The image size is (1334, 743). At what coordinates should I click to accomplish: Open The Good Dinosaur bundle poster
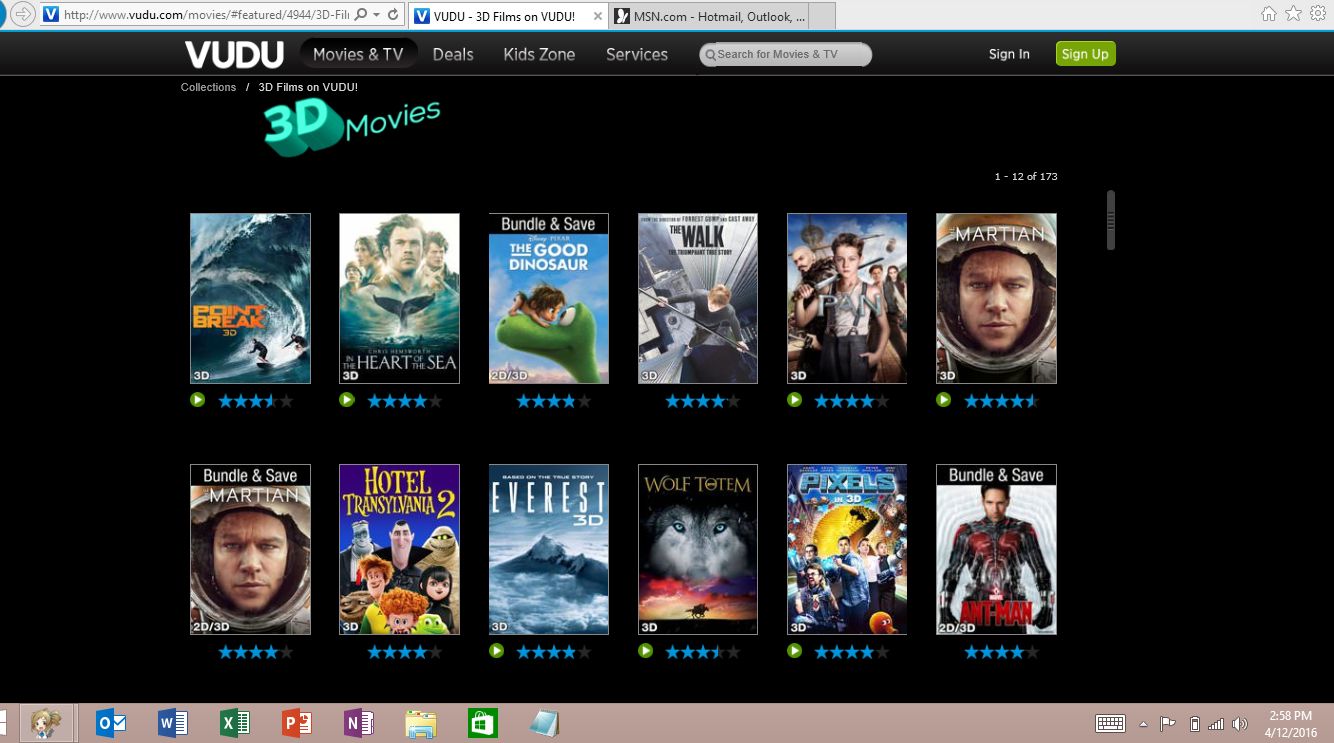point(548,298)
